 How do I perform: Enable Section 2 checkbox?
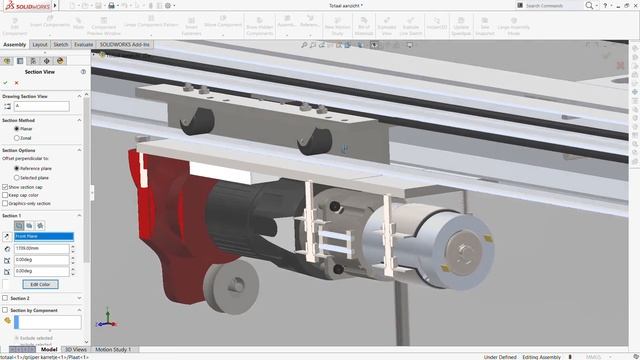pyautogui.click(x=5, y=298)
